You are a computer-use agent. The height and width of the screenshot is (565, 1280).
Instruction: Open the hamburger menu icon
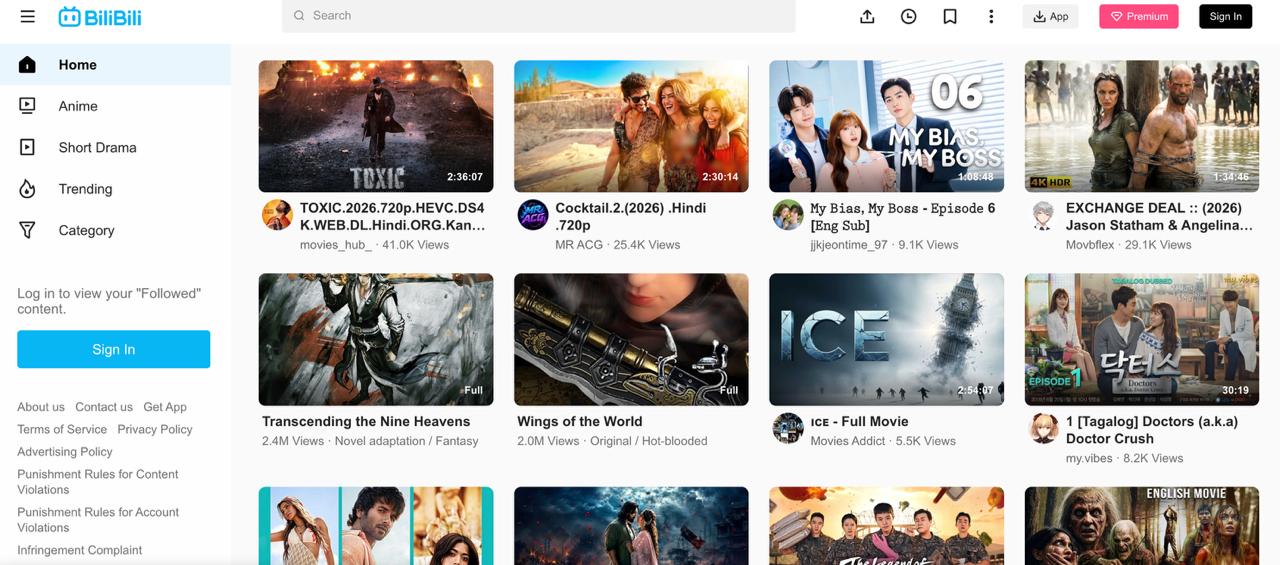tap(27, 16)
